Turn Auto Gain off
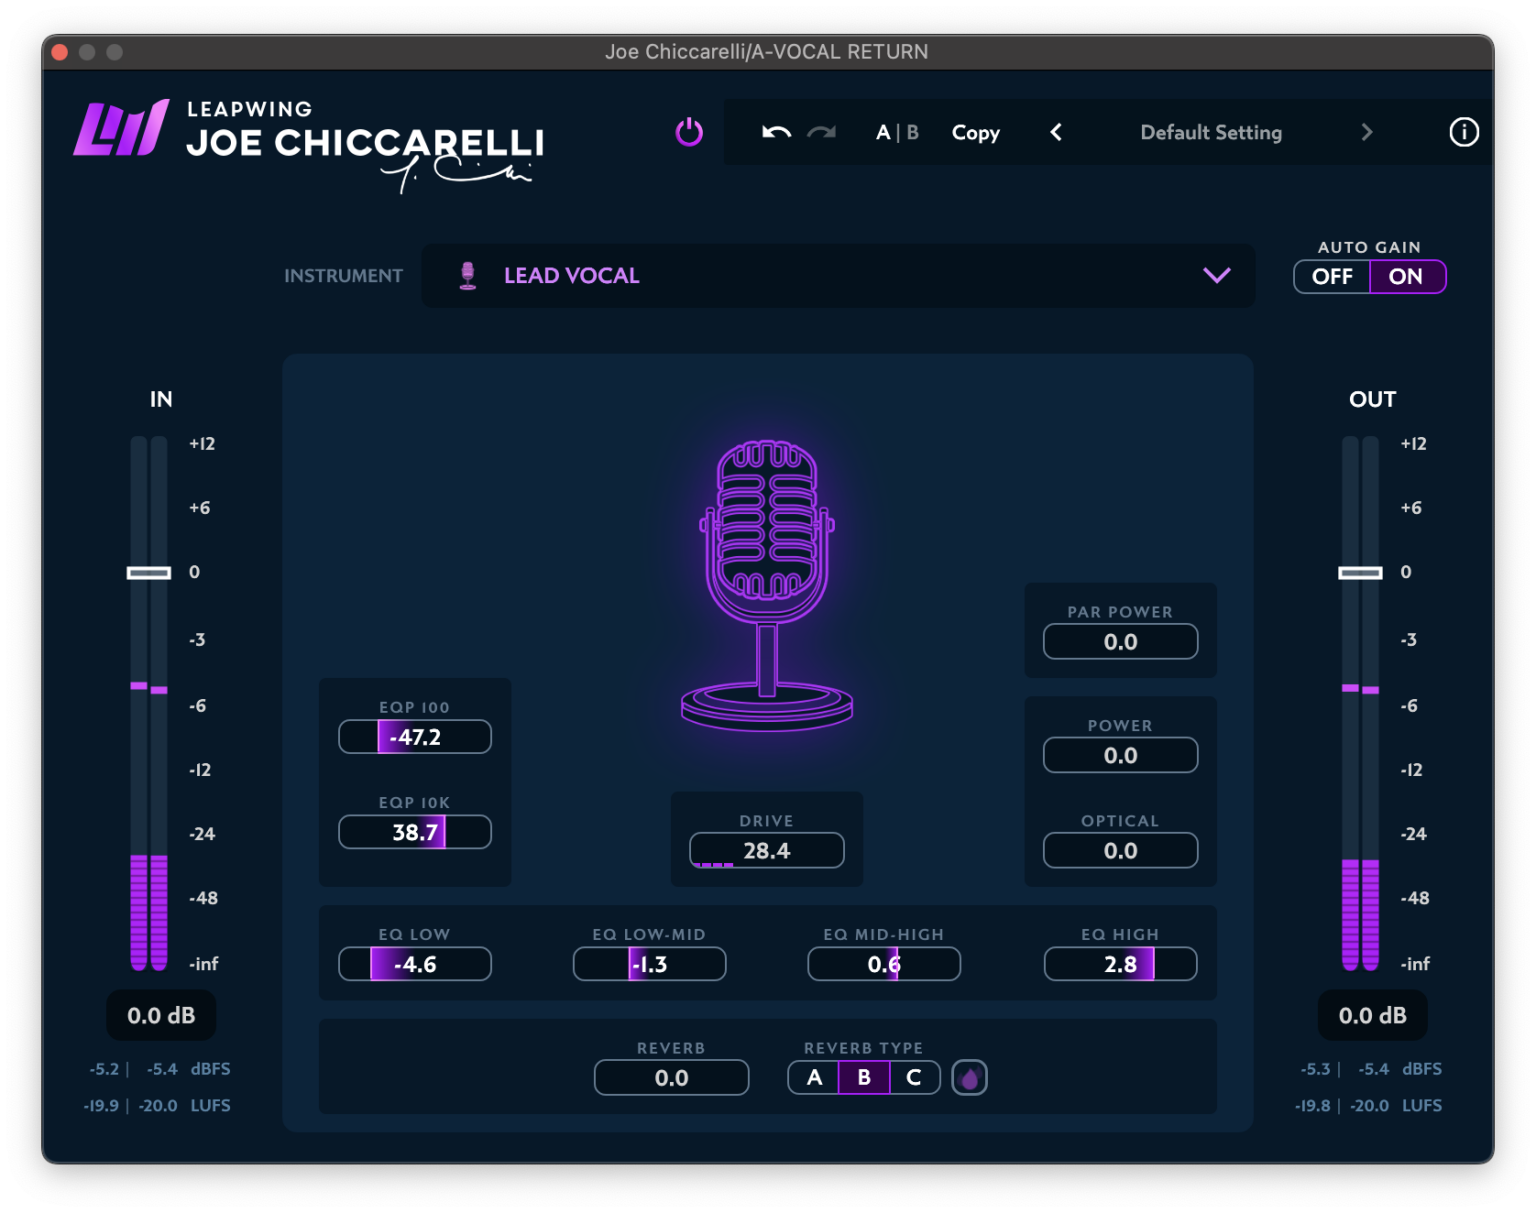The image size is (1536, 1213). (x=1333, y=276)
